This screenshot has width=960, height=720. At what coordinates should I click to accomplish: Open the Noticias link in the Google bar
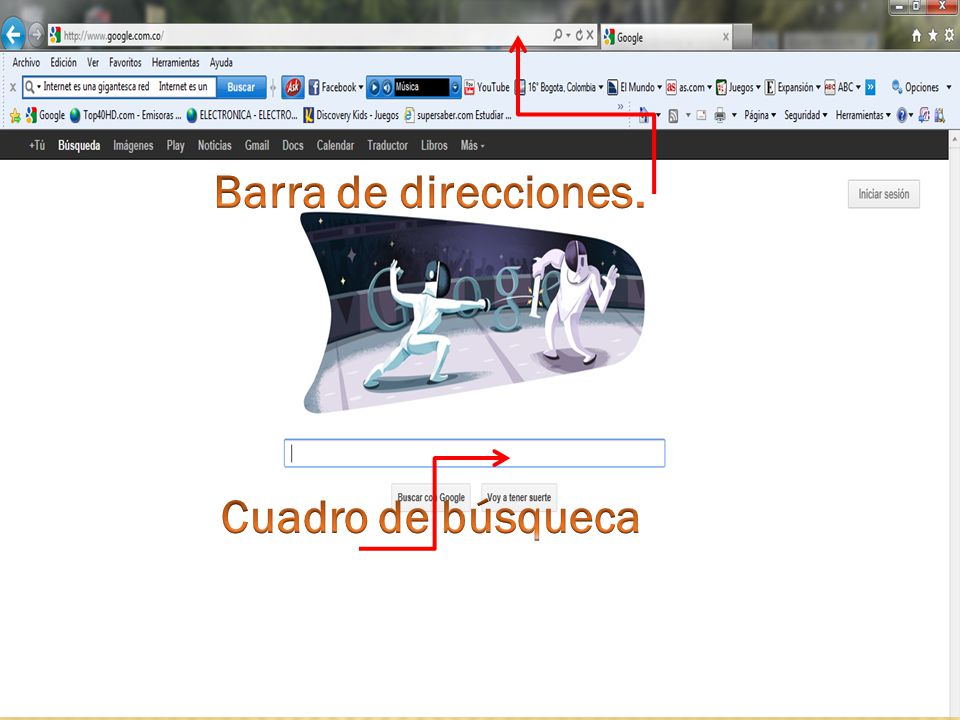[214, 146]
